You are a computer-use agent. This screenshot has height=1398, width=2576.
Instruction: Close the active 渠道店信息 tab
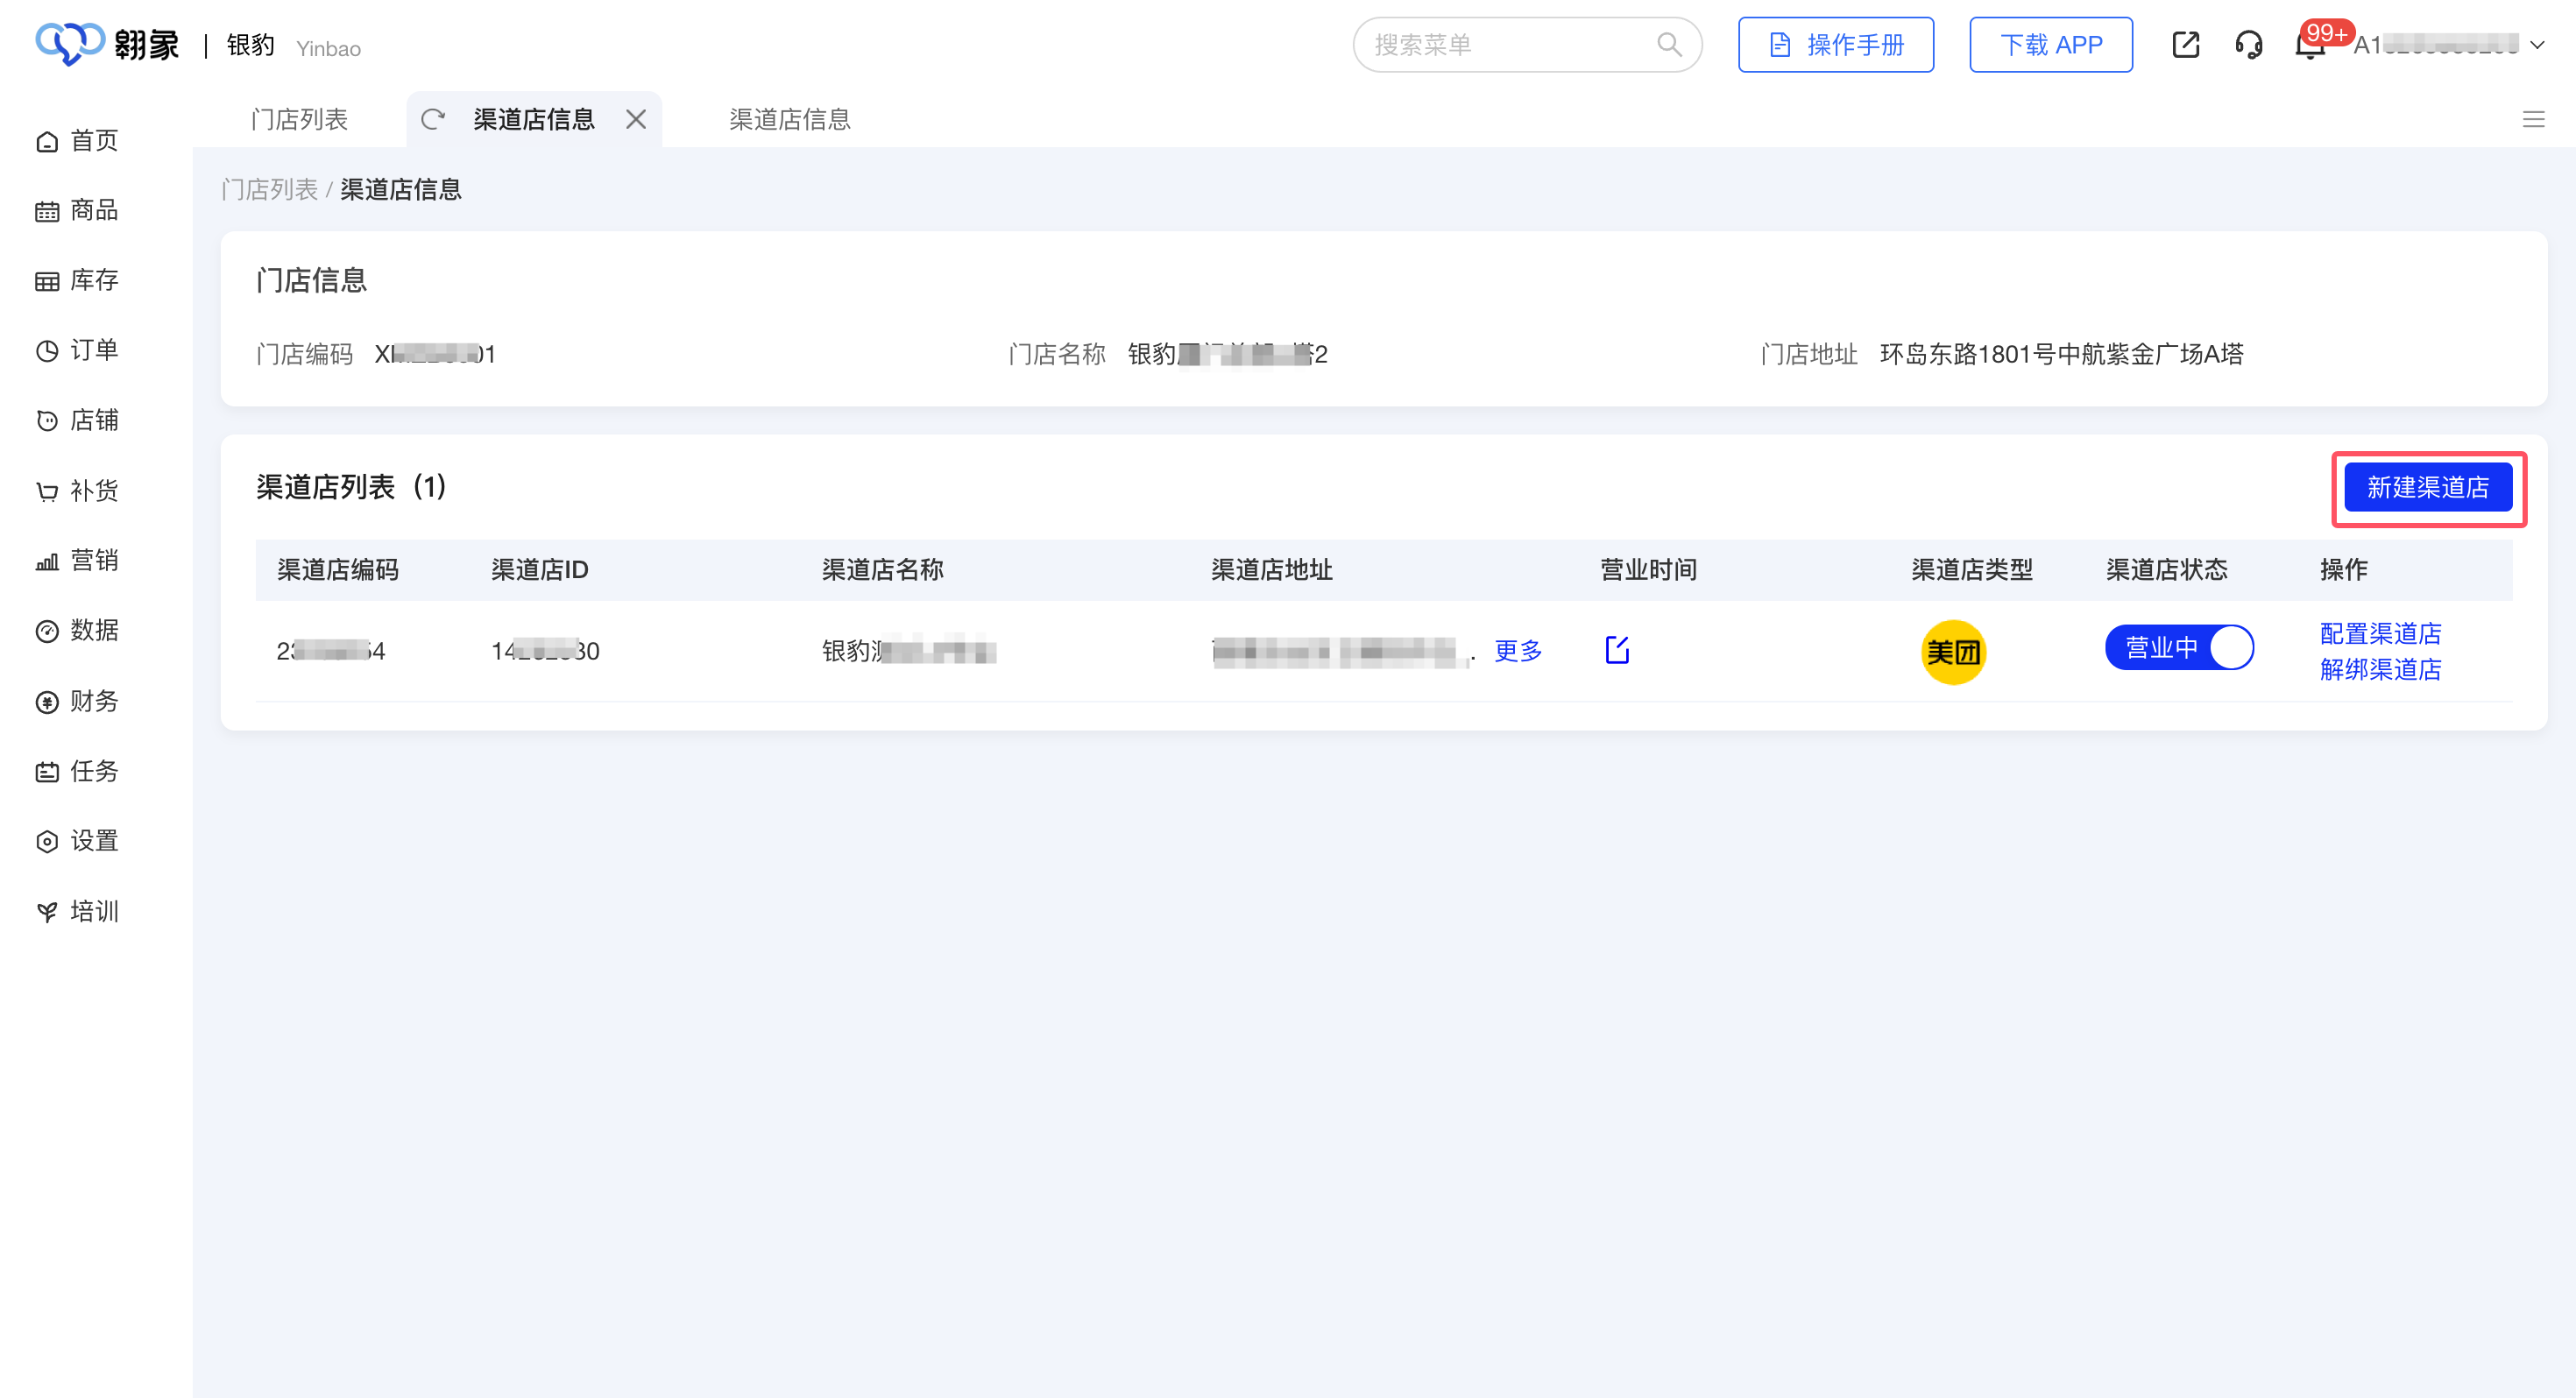[636, 120]
